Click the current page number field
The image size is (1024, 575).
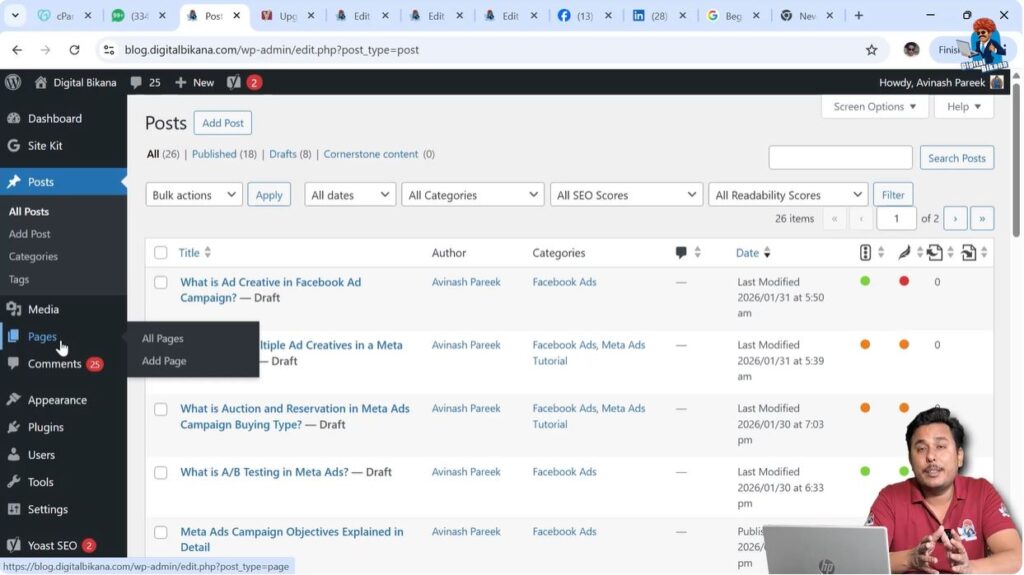[x=896, y=218]
